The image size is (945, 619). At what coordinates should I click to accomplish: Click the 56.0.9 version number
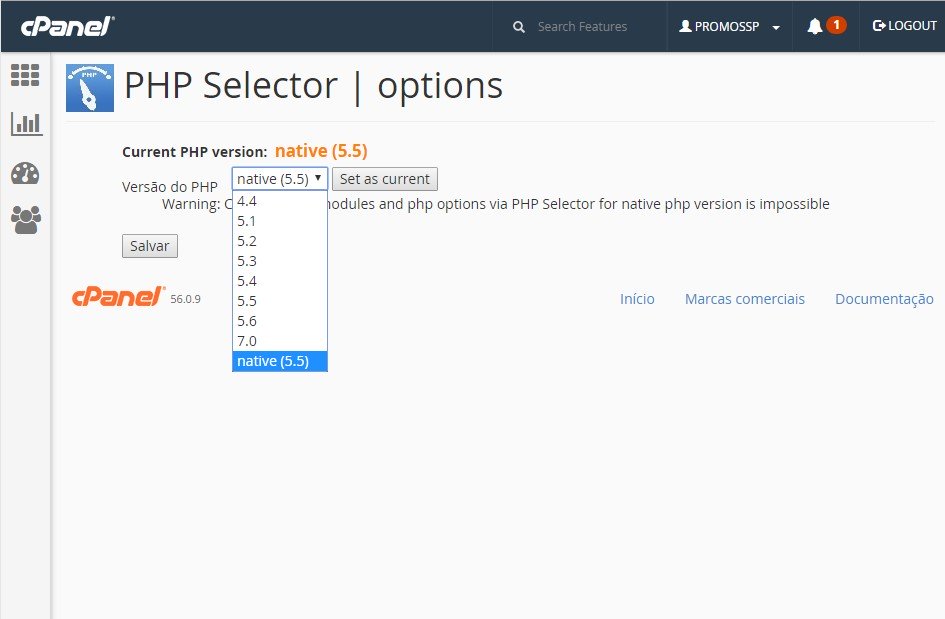(x=185, y=299)
